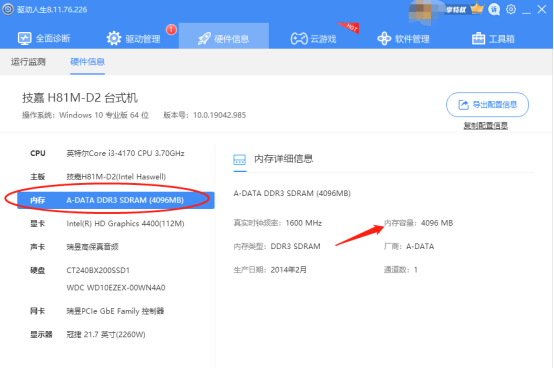Click the memory detail panel icon
Image resolution: width=554 pixels, height=369 pixels.
pos(240,159)
